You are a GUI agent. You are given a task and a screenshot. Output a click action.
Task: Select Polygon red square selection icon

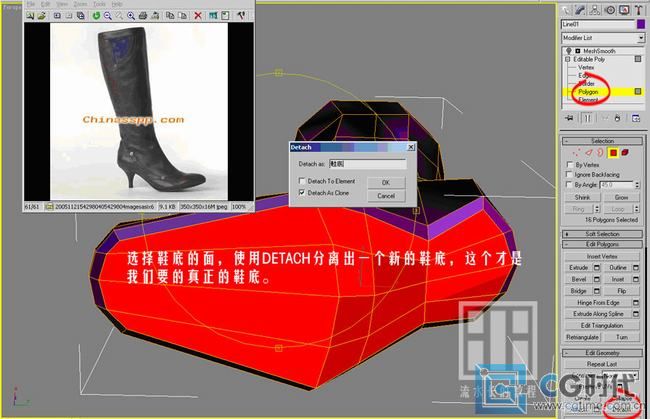(613, 153)
